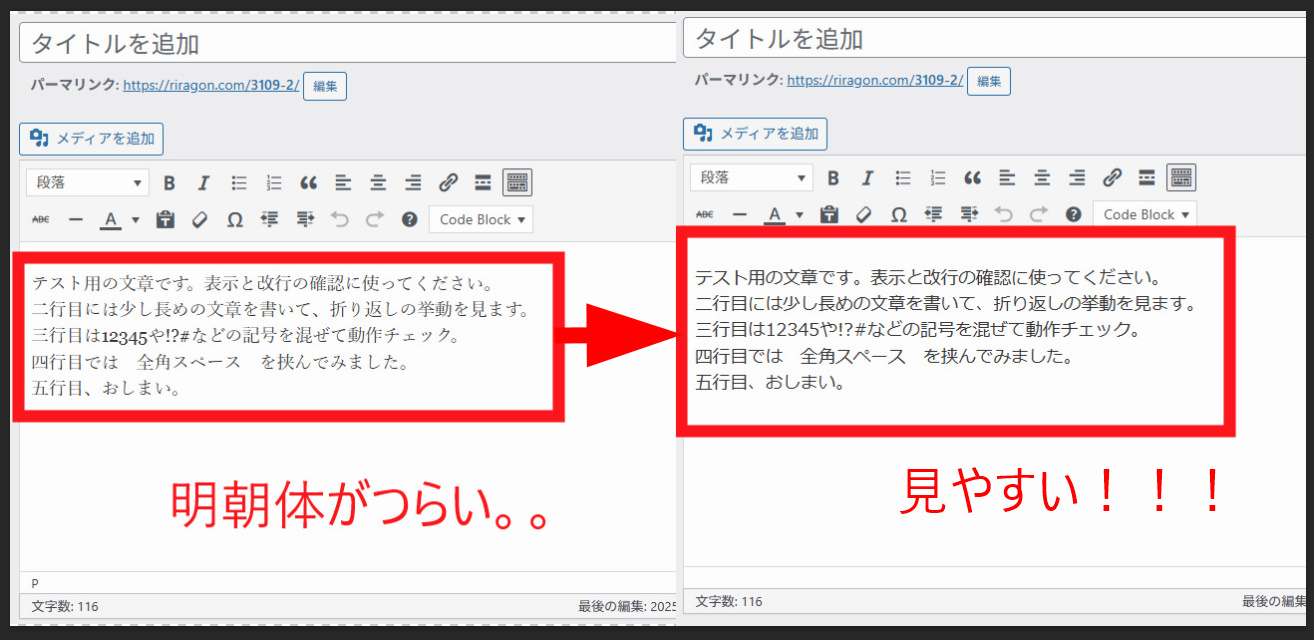Screen dimensions: 1314x640
Task: Expand the Code Block dropdown in right editor
Action: click(x=1144, y=215)
